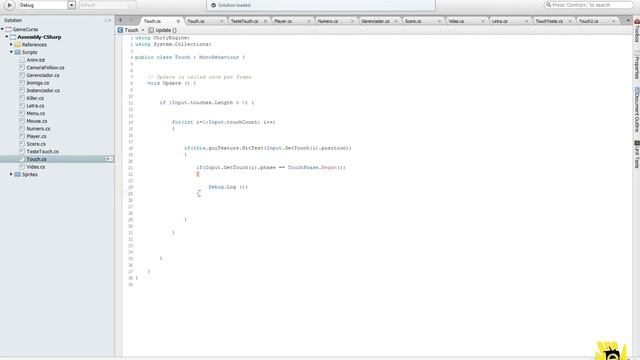Switch to the TesteTouch.cs tab
Screen dimensions: 640x360
pyautogui.click(x=244, y=21)
